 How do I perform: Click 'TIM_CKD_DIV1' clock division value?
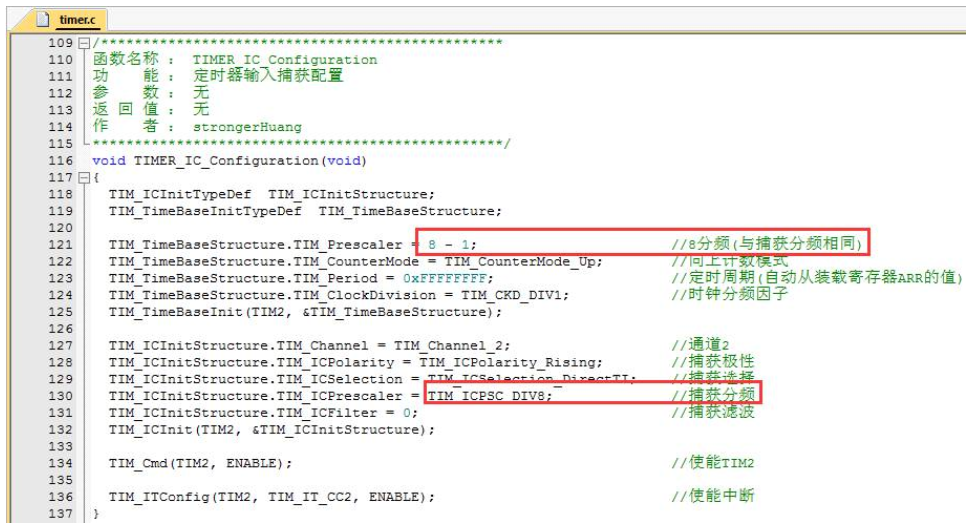click(x=511, y=295)
